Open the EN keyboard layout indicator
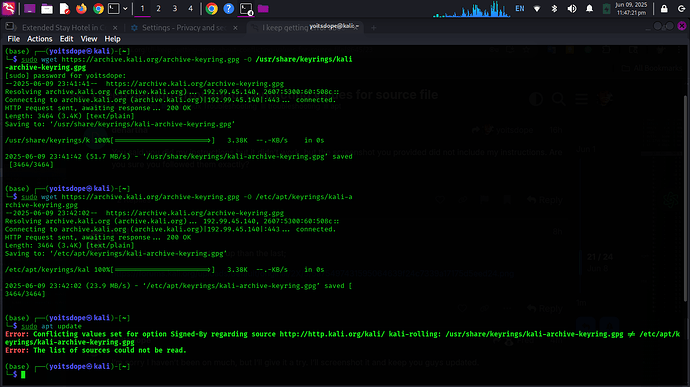690x387 pixels. pos(520,8)
